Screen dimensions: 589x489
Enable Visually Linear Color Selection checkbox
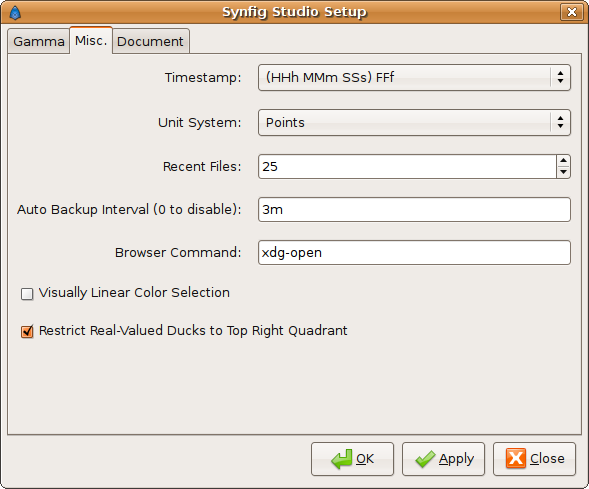pyautogui.click(x=27, y=294)
